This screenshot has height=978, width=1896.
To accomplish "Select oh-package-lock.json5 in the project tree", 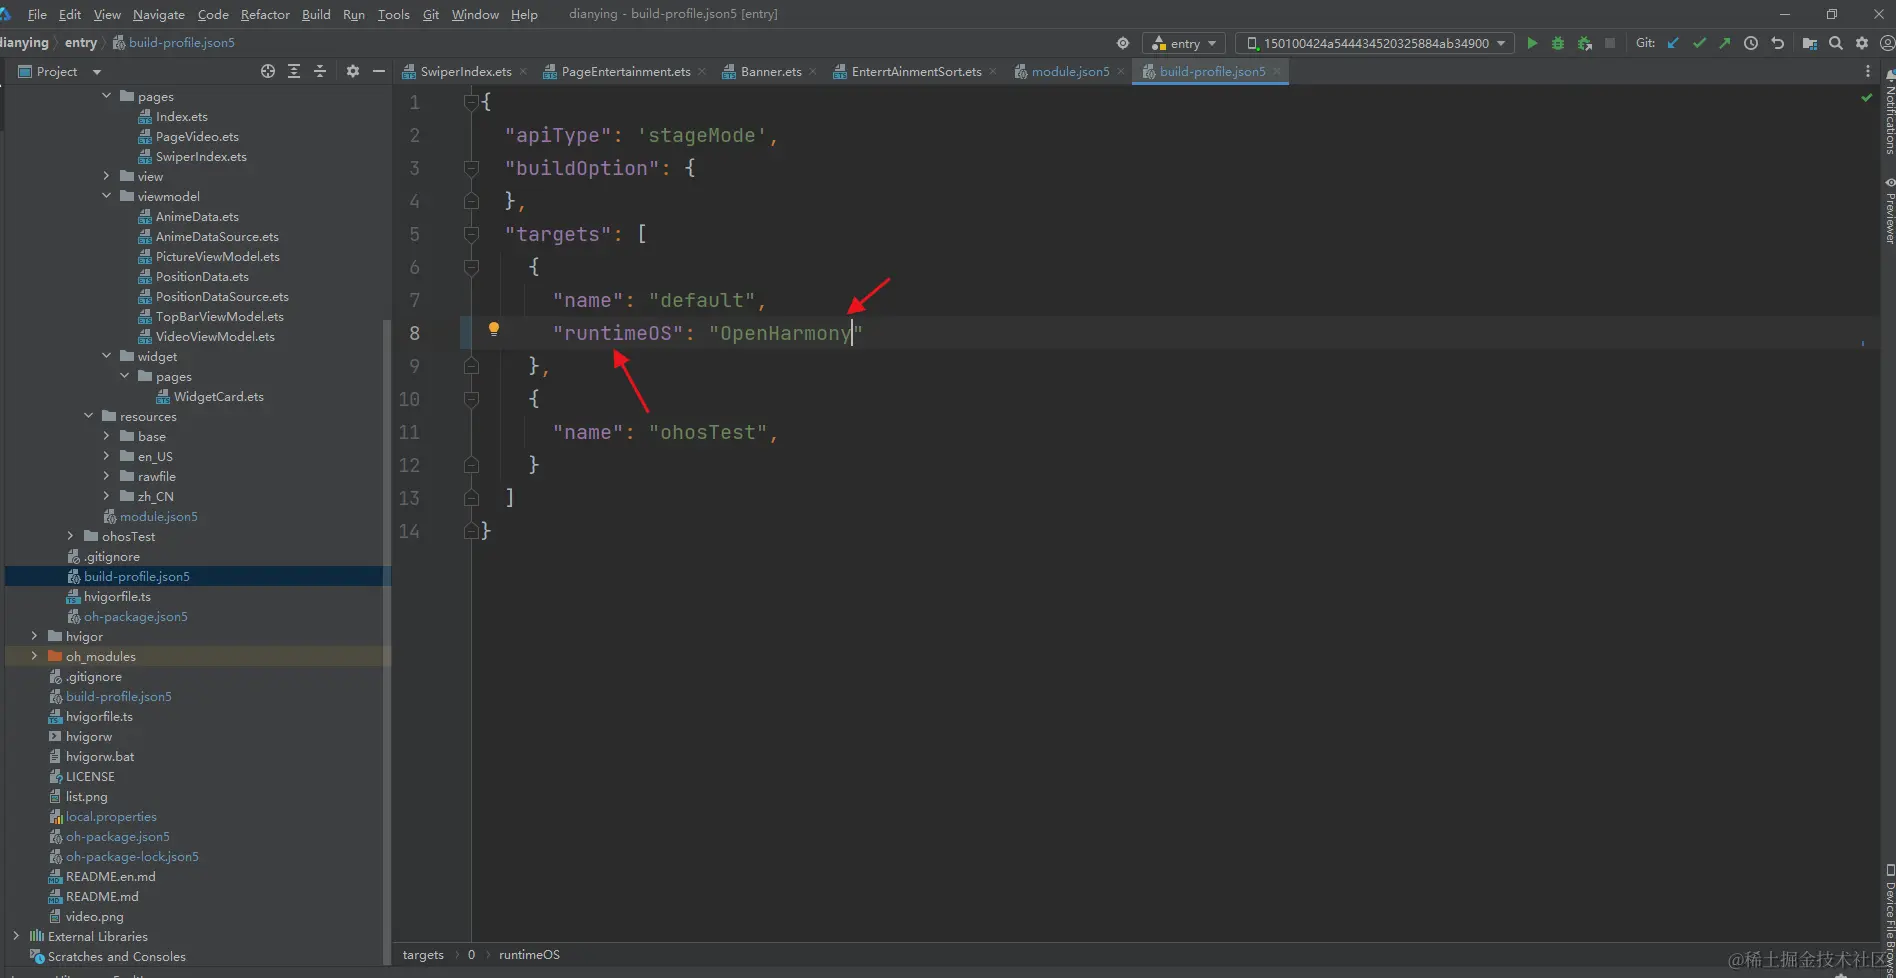I will coord(132,856).
